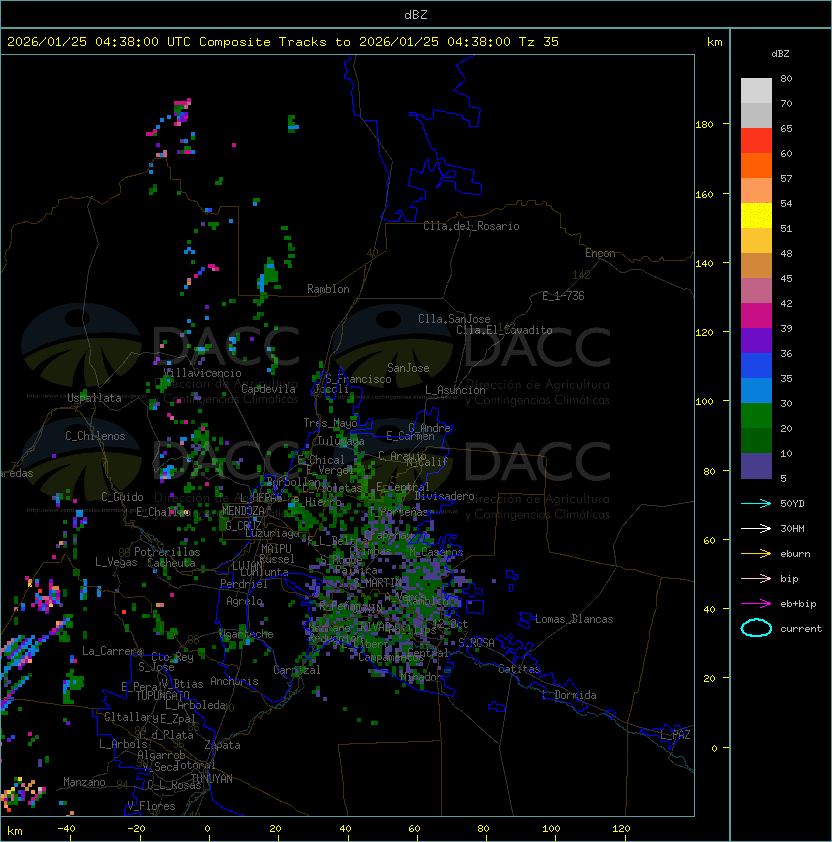The width and height of the screenshot is (832, 842).
Task: Click the 'E_1-736' map label
Action: coord(563,296)
